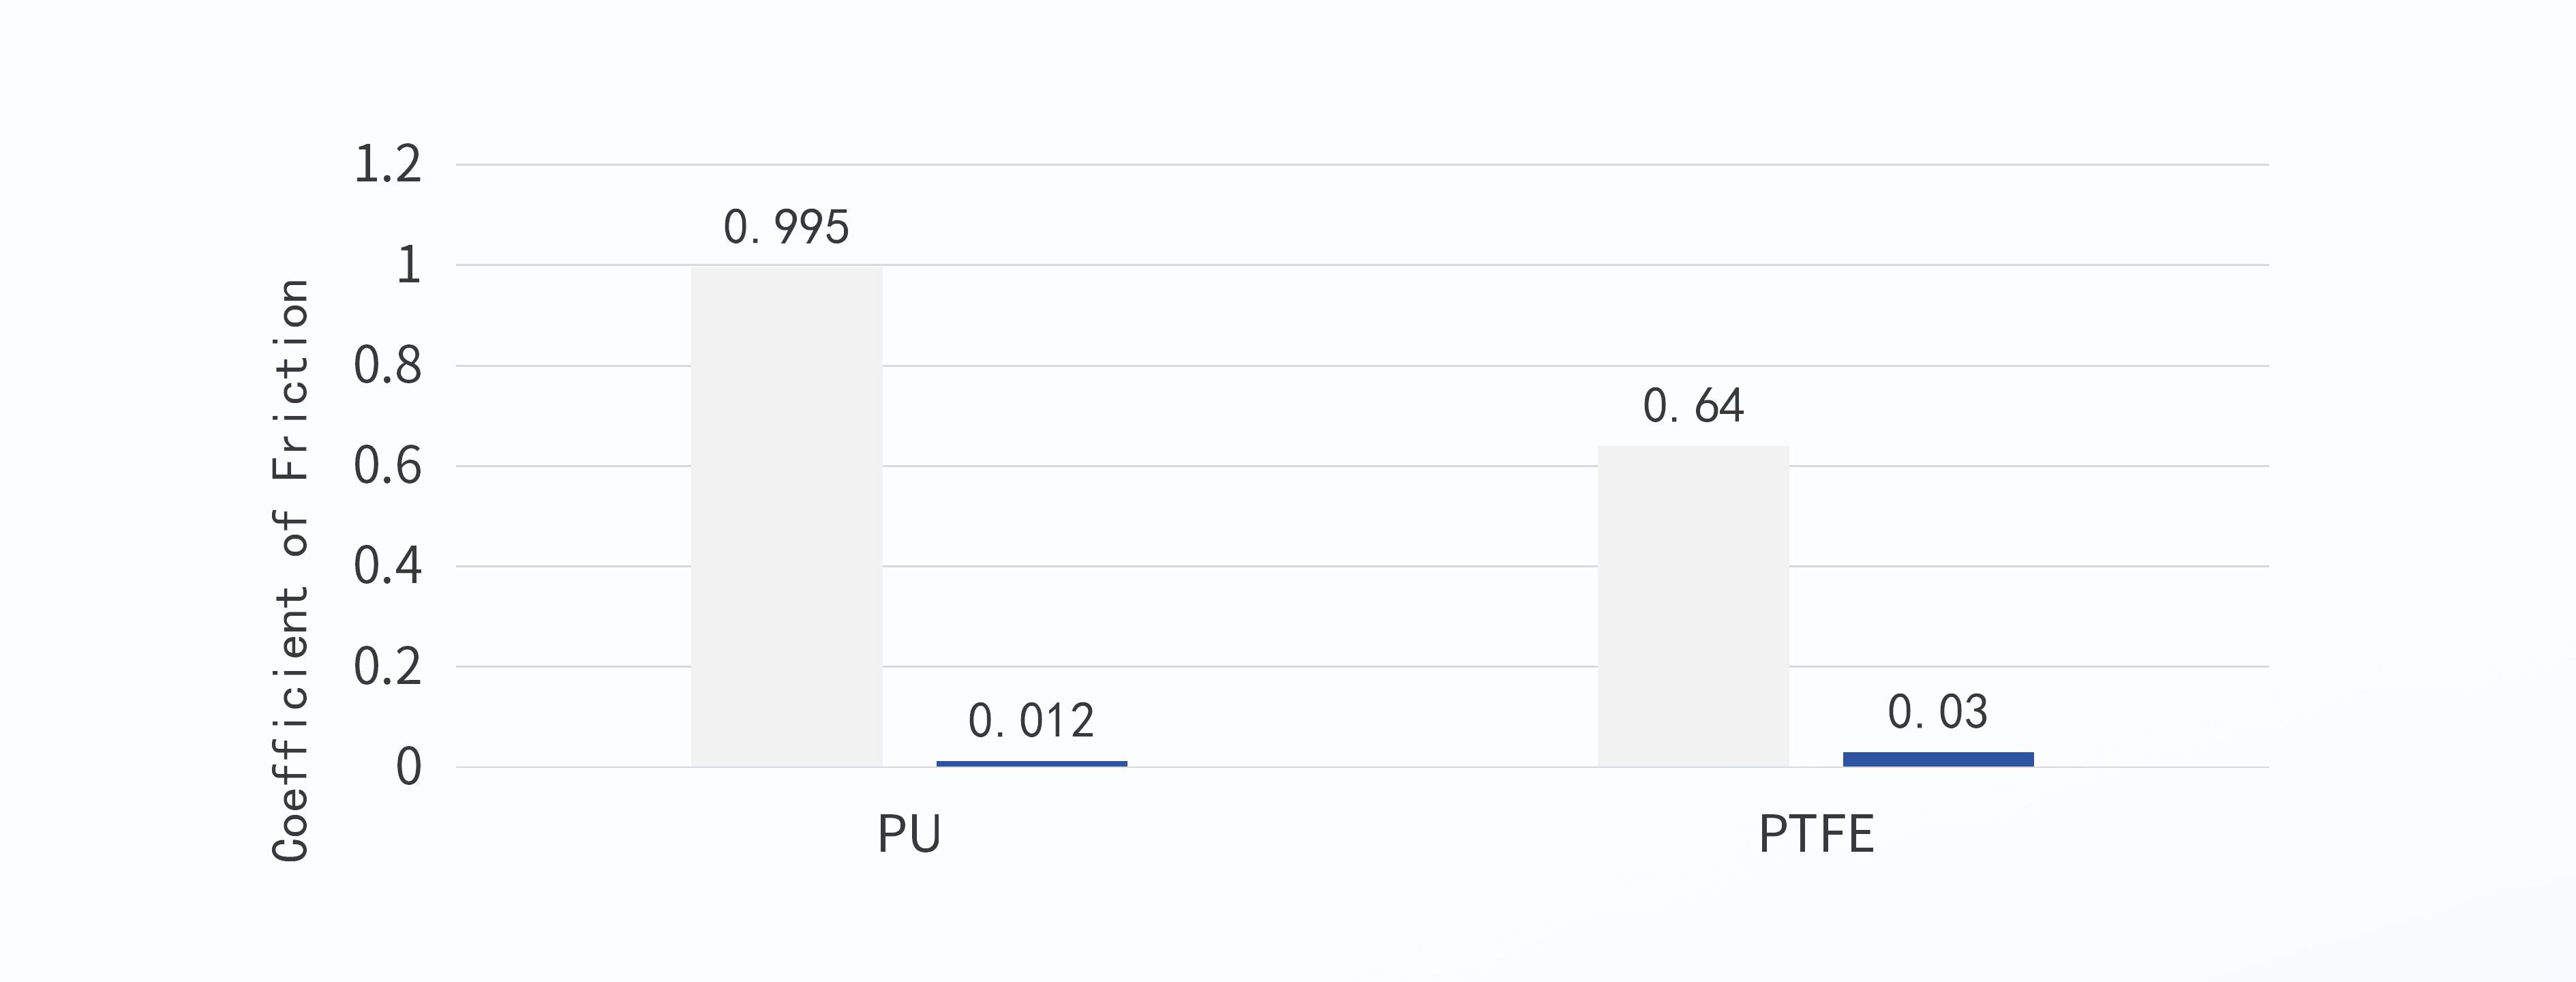
Task: Select the topmost 1.2 gridline
Action: [1362, 164]
